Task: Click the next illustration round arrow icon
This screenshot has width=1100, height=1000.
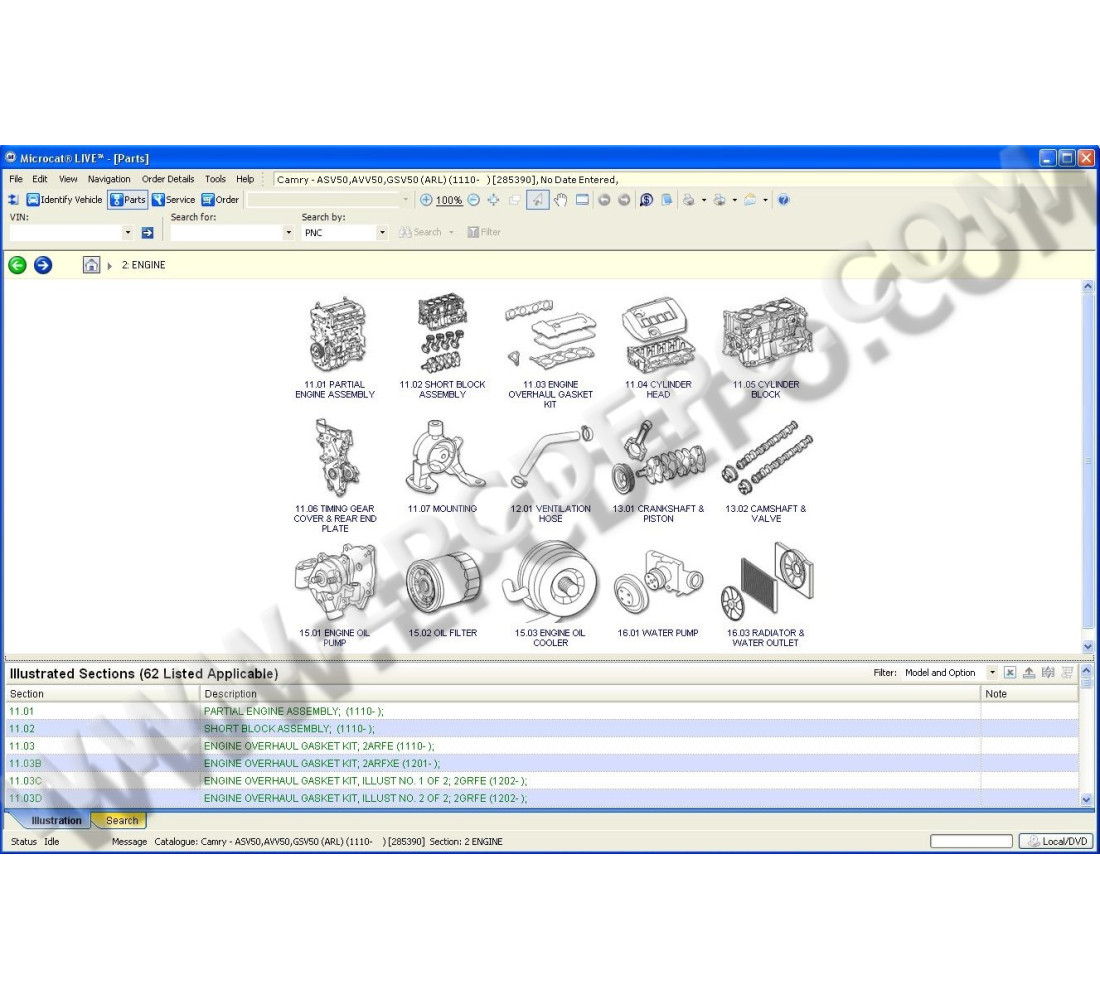Action: pyautogui.click(x=624, y=200)
